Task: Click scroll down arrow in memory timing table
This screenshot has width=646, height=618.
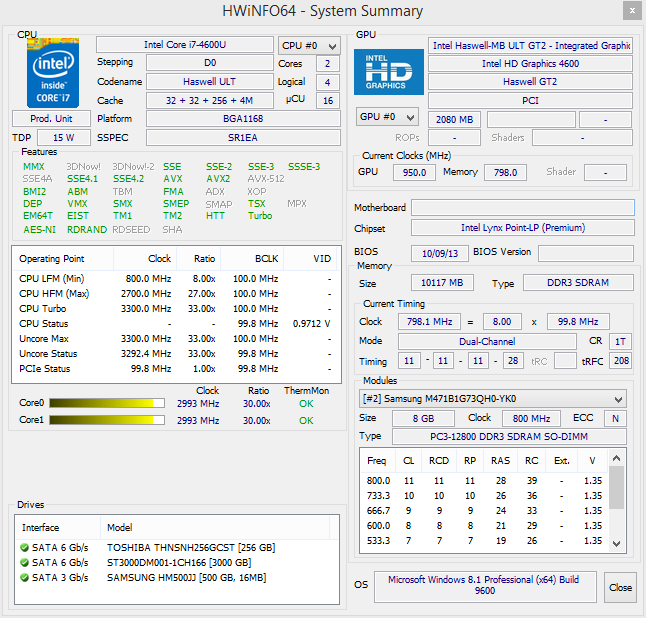Action: (x=616, y=543)
